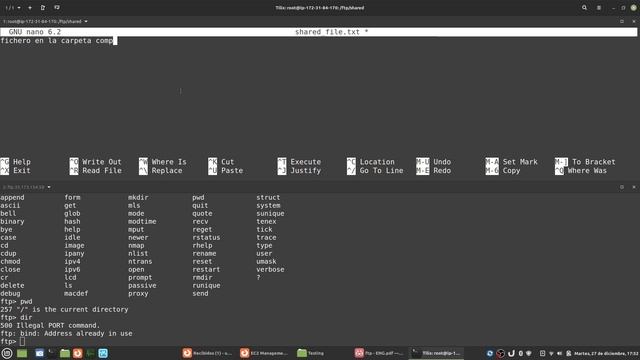The width and height of the screenshot is (640, 360).
Task: Click the red and black circular tray icon
Action: click(500, 353)
